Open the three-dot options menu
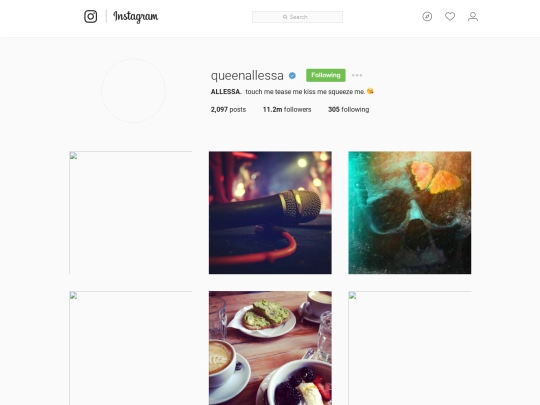 pyautogui.click(x=357, y=75)
